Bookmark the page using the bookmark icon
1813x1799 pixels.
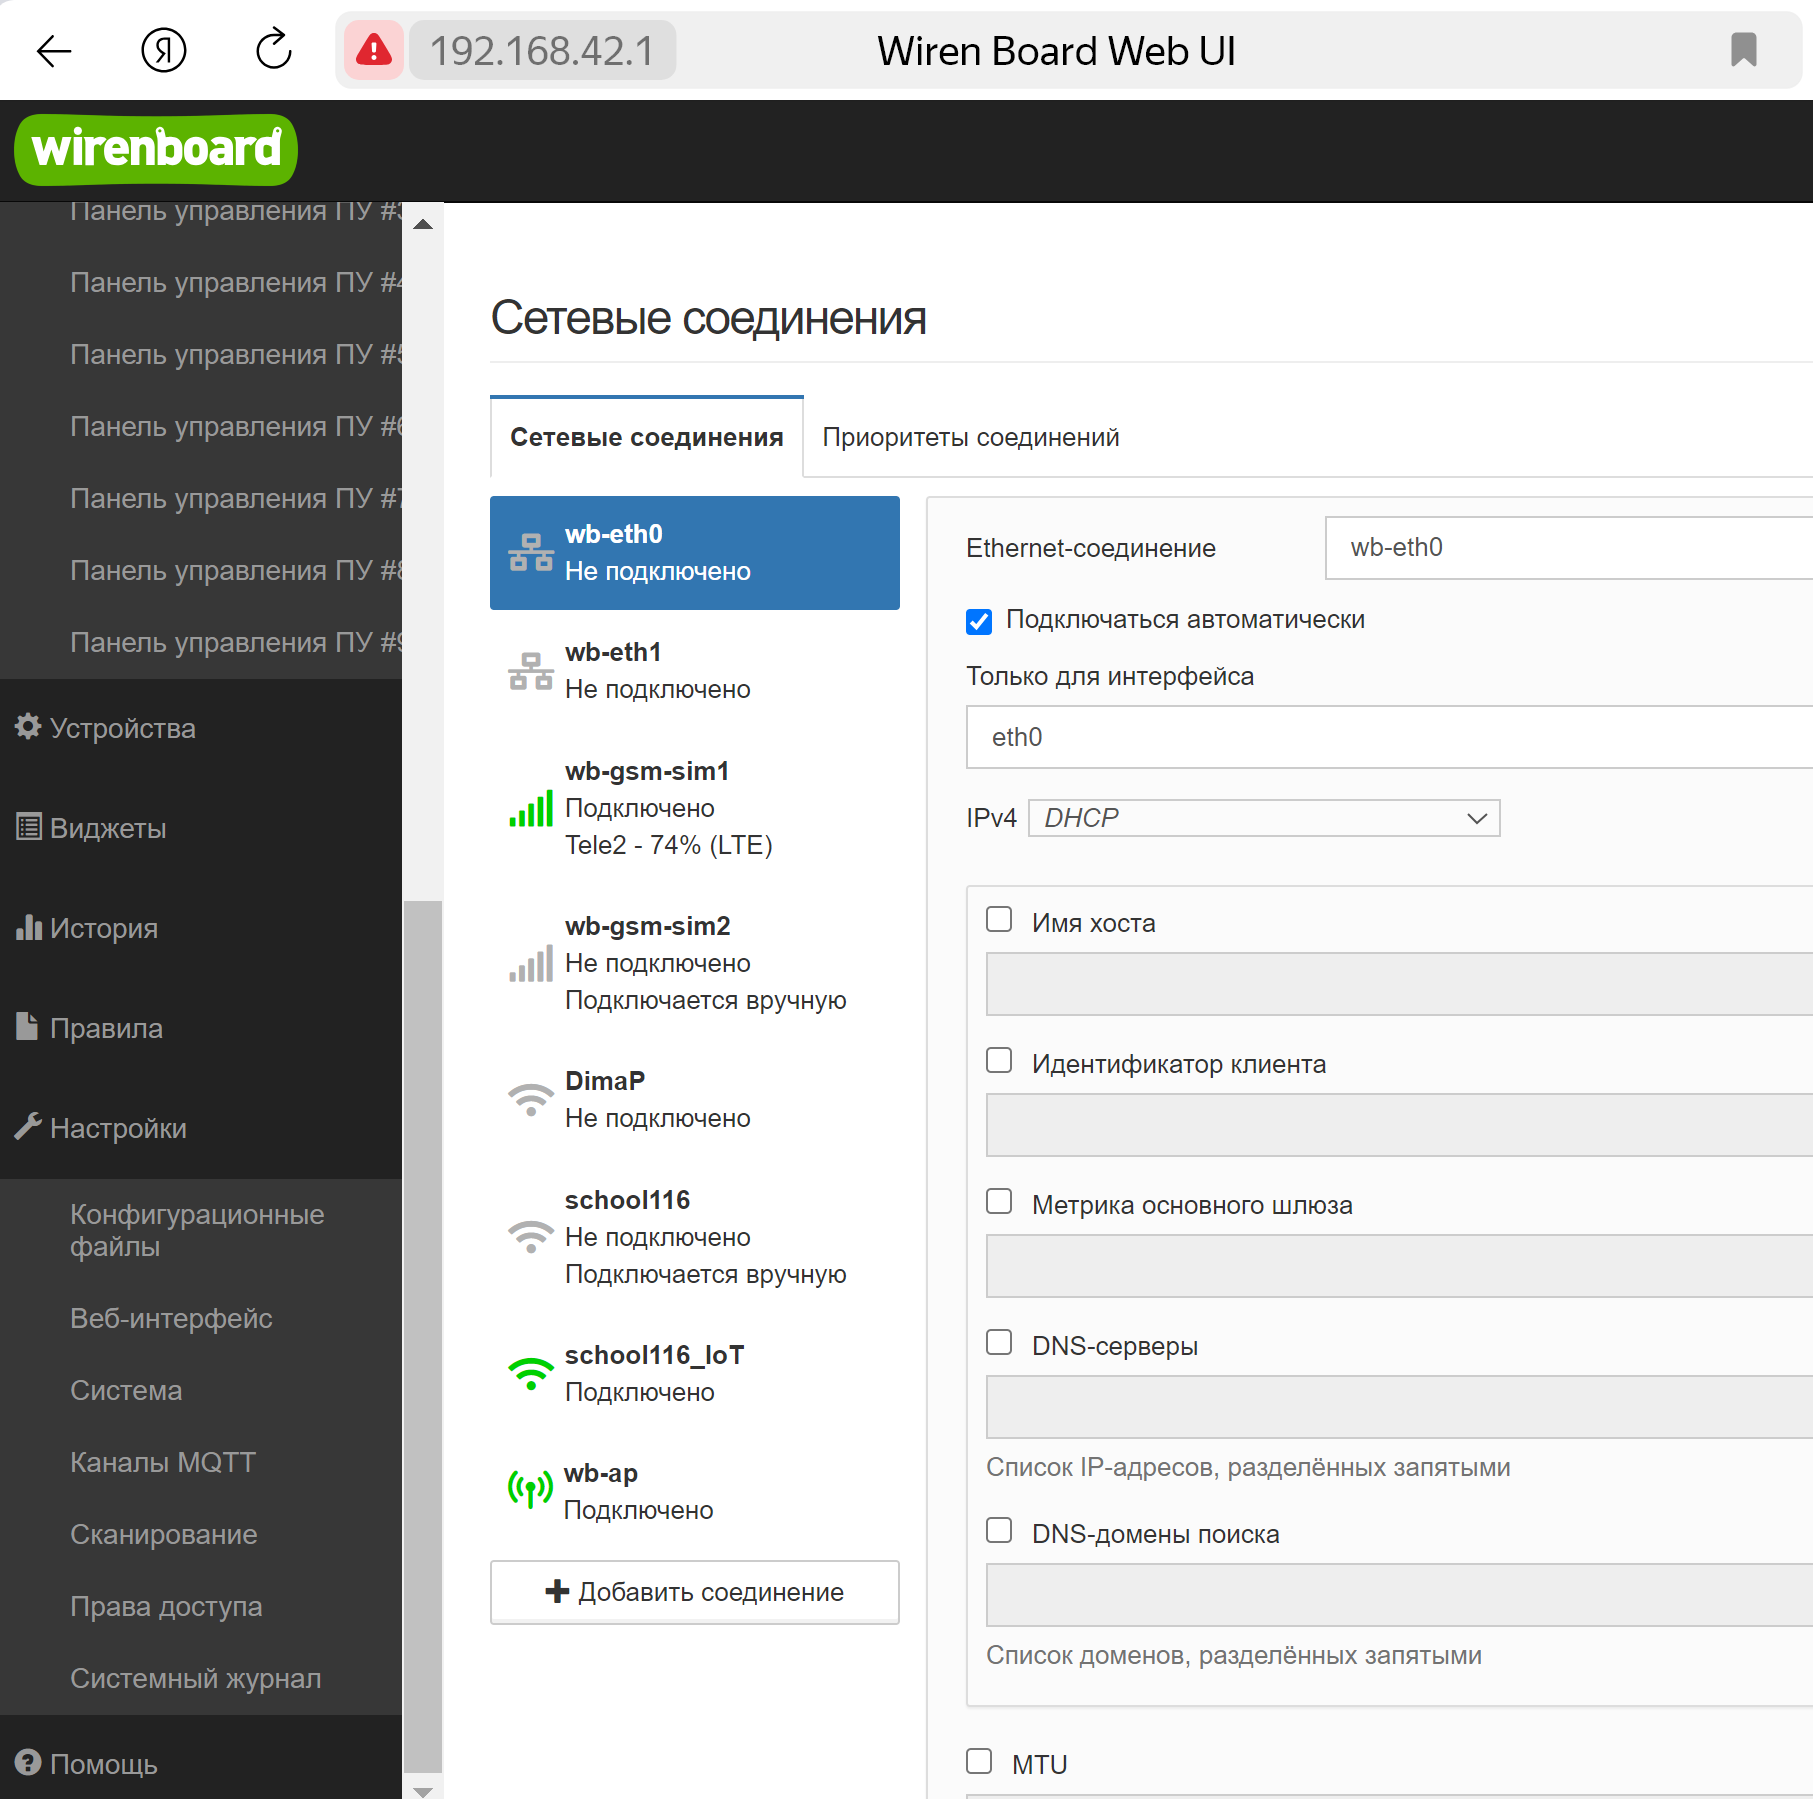[x=1743, y=50]
